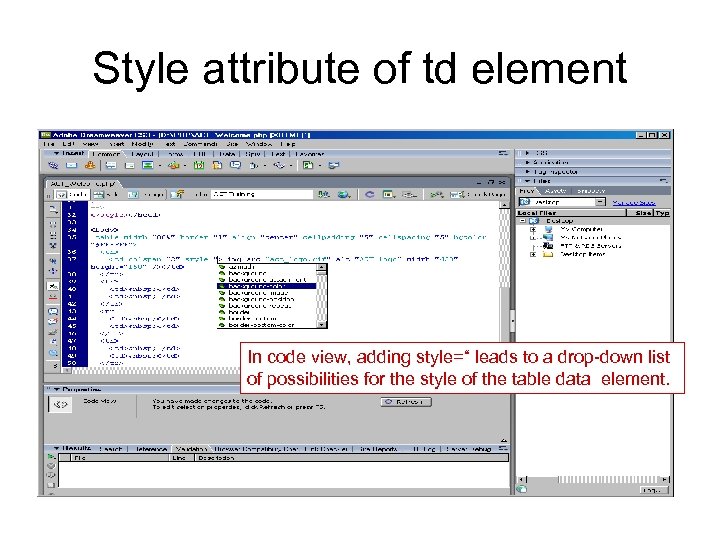Select the Common tab in Insert bar
This screenshot has height=540, width=720.
pyautogui.click(x=106, y=154)
